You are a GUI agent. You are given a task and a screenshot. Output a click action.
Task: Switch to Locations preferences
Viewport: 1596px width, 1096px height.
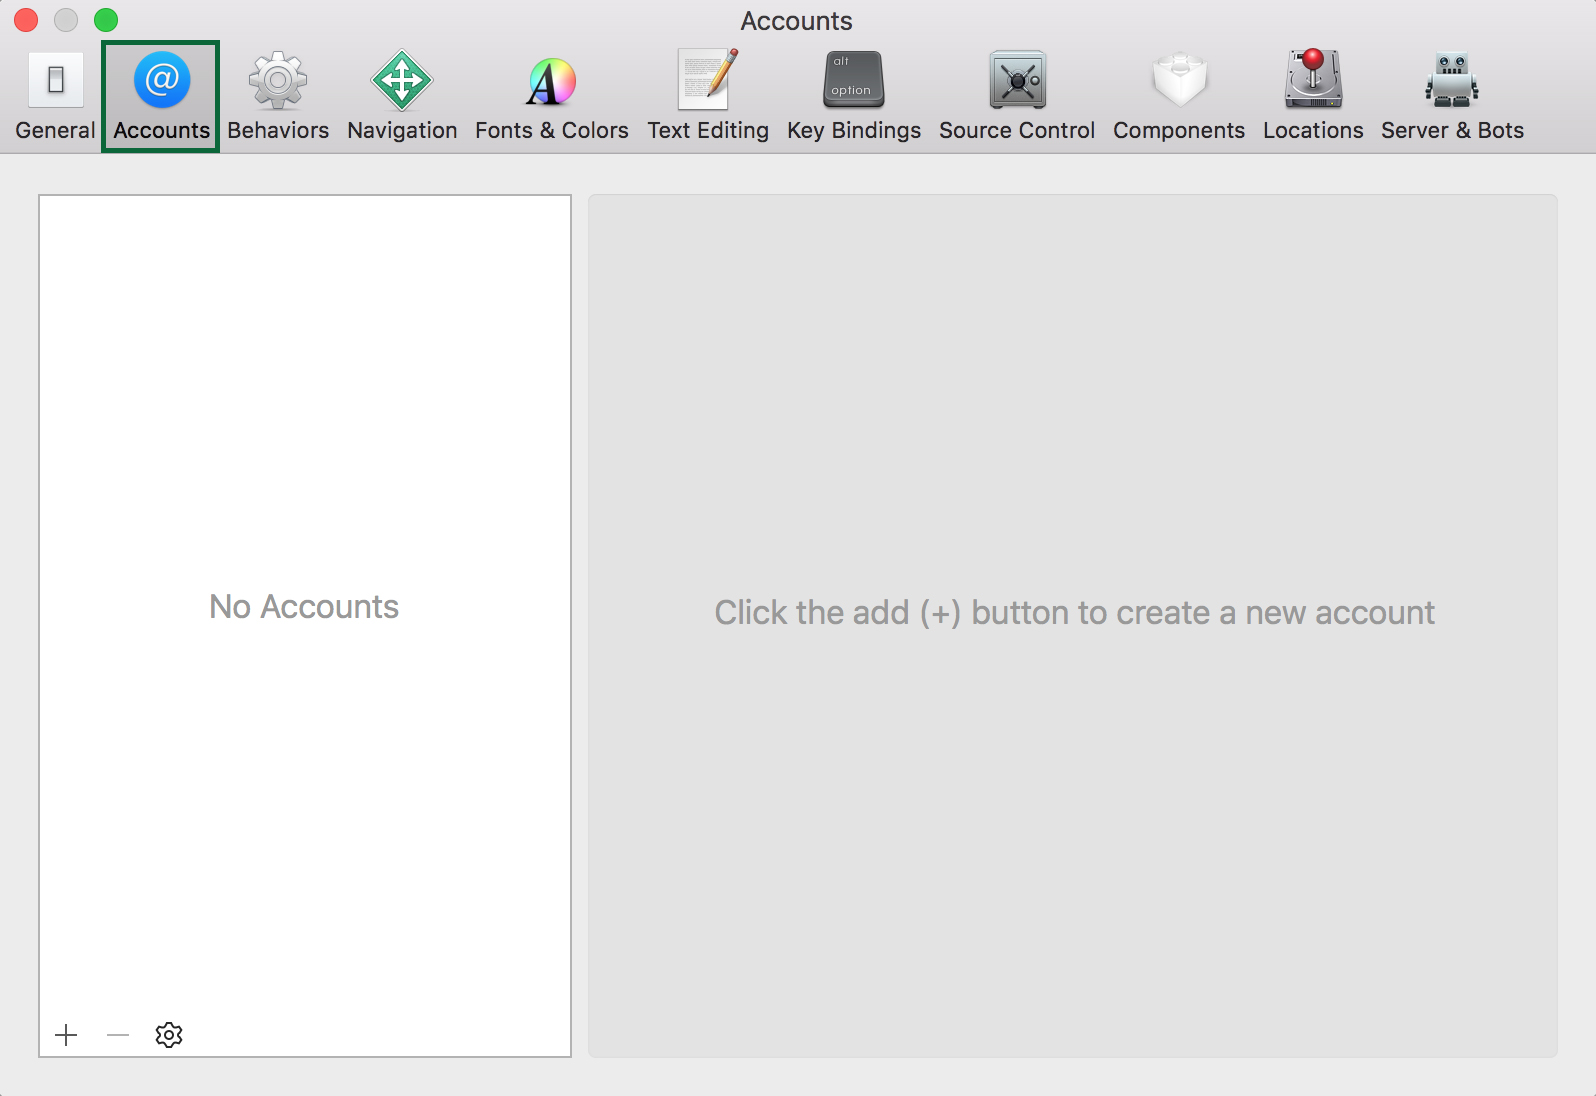coord(1313,97)
